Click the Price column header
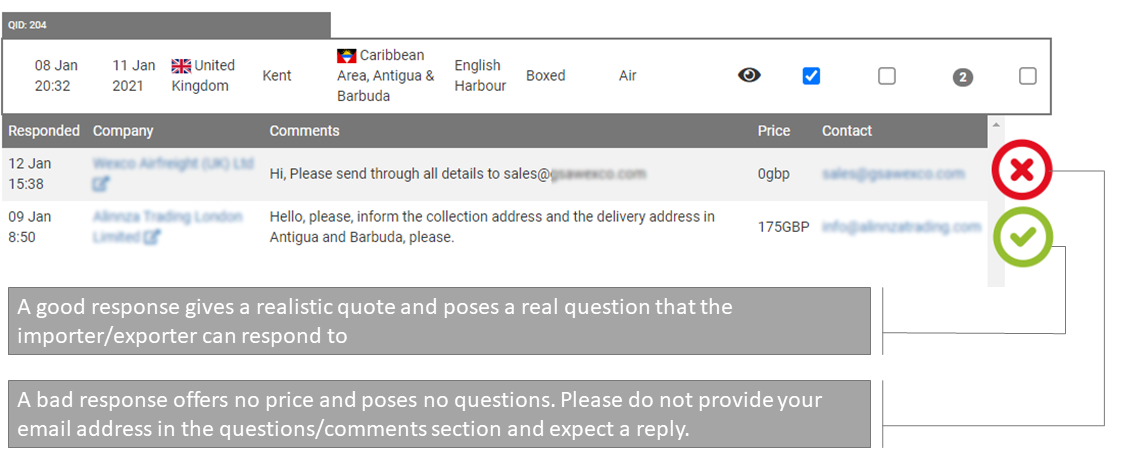The width and height of the screenshot is (1136, 473). click(773, 131)
